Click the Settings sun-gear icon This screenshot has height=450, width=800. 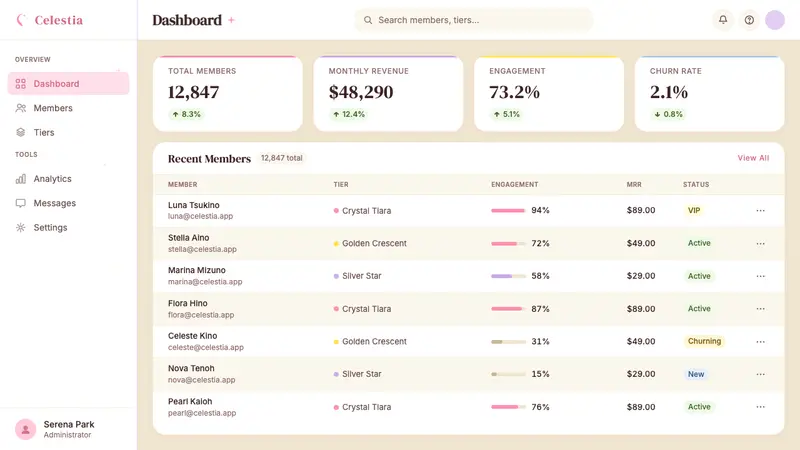20,228
